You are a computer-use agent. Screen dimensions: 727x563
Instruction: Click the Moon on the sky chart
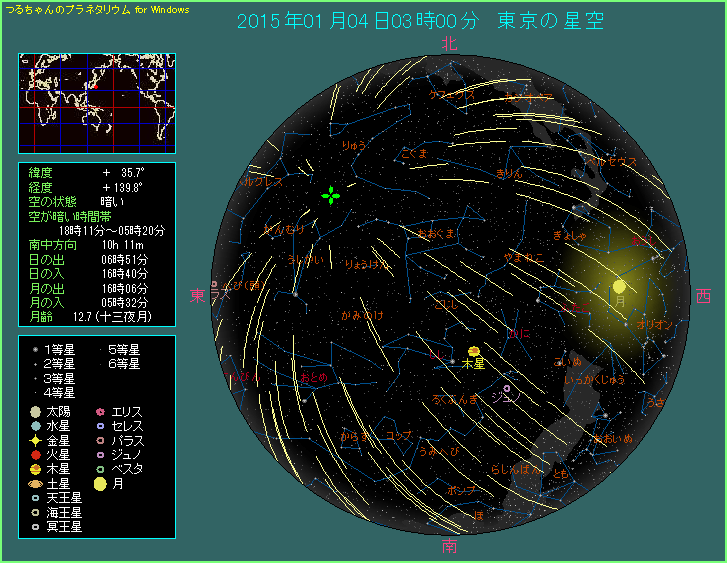click(x=619, y=287)
